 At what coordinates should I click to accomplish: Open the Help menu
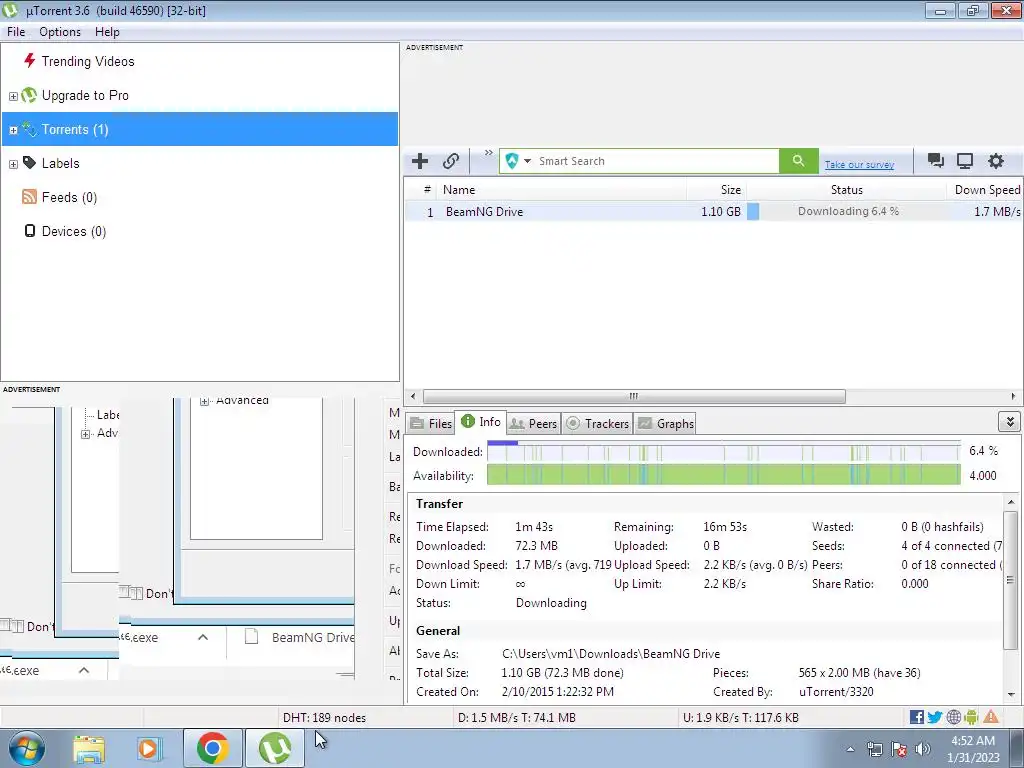coord(107,32)
